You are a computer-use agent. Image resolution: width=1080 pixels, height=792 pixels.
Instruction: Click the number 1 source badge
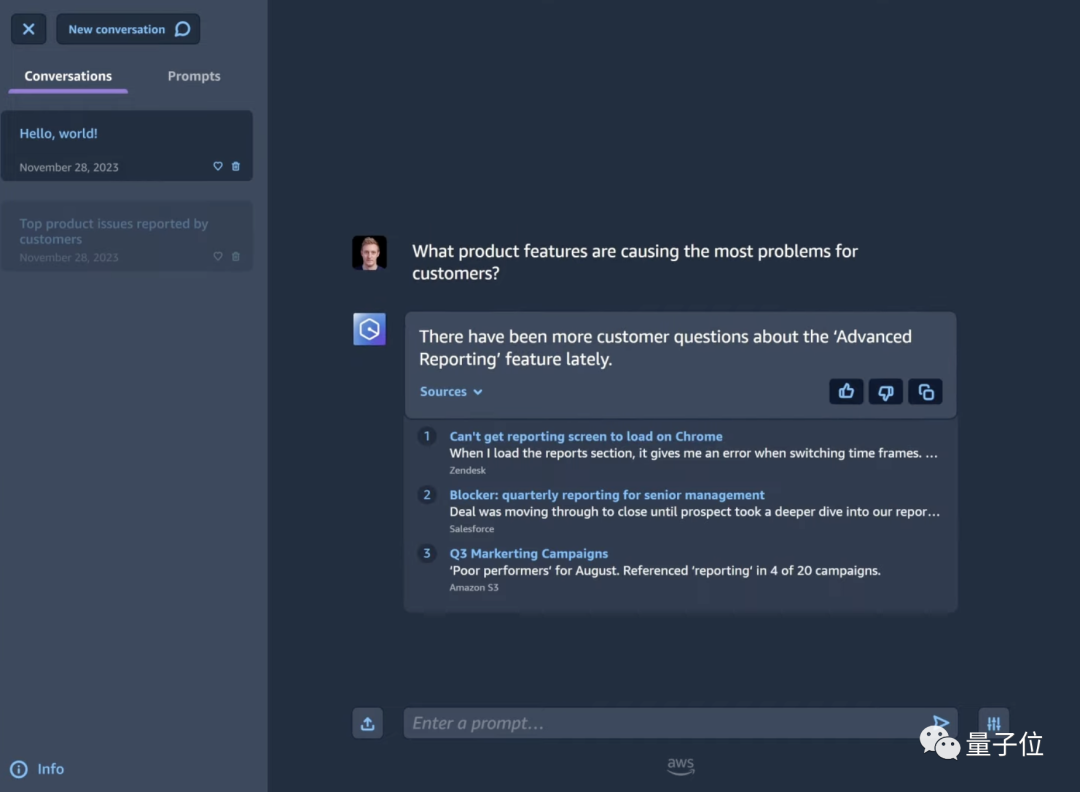[x=427, y=437]
